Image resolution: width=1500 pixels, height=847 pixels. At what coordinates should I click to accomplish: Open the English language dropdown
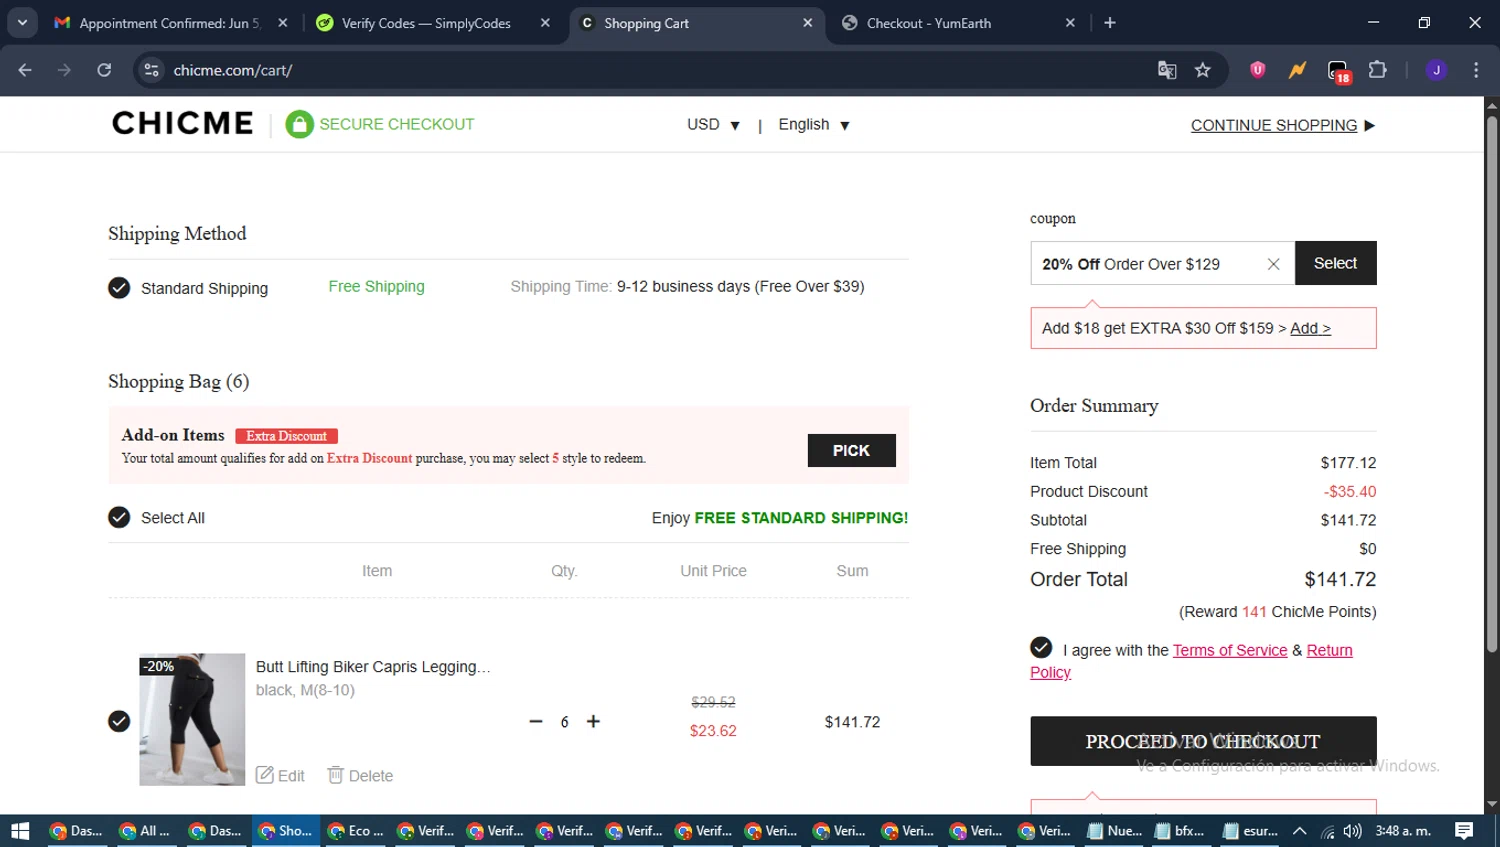pos(814,125)
